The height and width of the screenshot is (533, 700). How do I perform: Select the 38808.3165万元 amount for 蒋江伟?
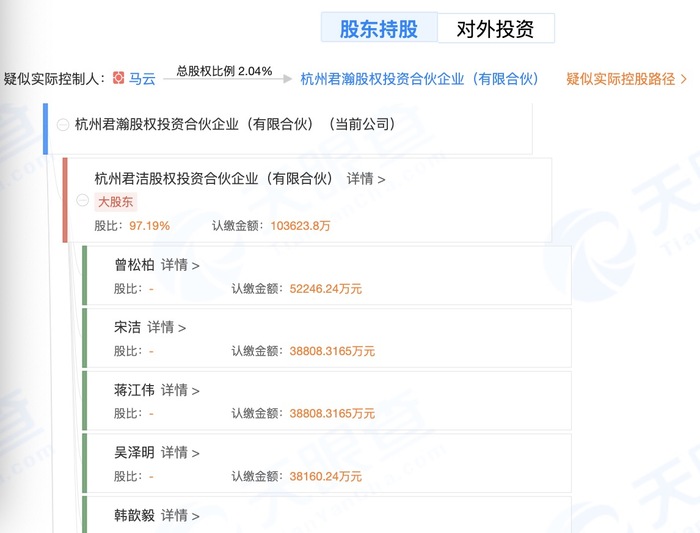tap(332, 414)
